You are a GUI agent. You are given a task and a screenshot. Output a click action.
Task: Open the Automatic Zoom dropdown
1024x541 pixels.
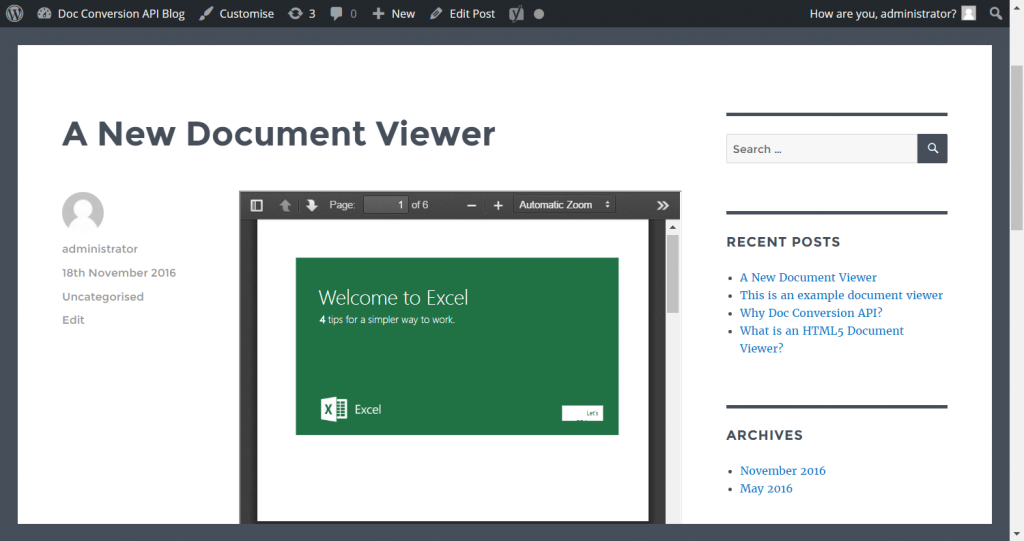[x=564, y=205]
